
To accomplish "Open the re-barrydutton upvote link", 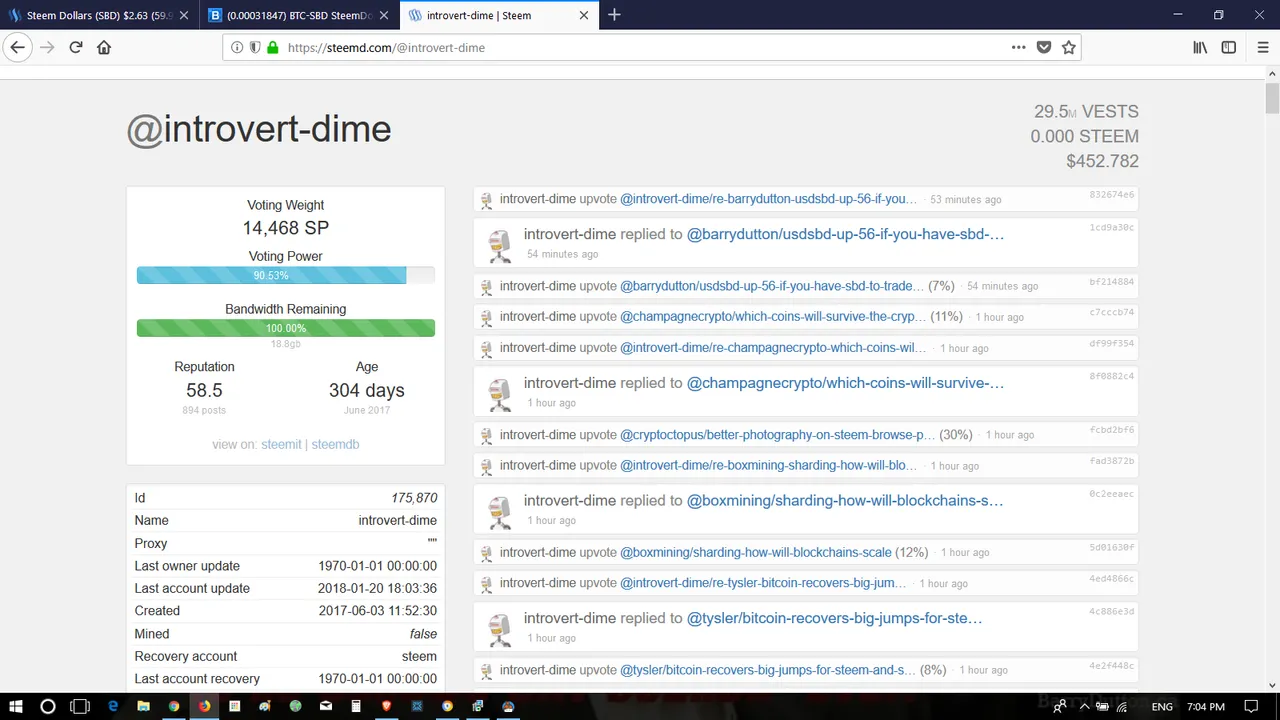I will [x=768, y=199].
